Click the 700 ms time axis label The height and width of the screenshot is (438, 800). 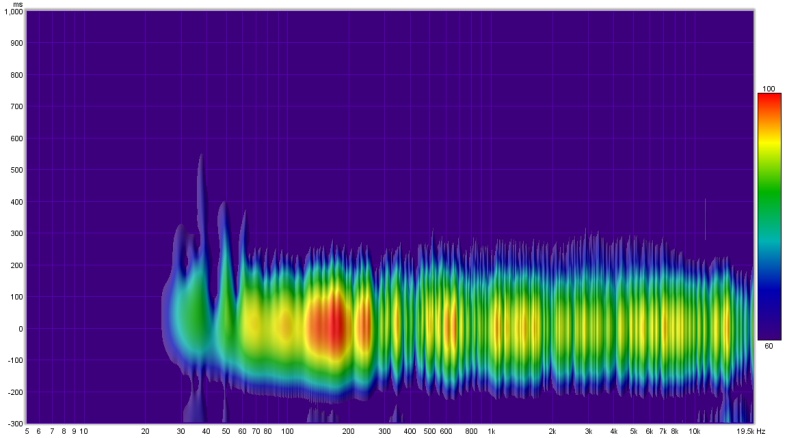[17, 107]
